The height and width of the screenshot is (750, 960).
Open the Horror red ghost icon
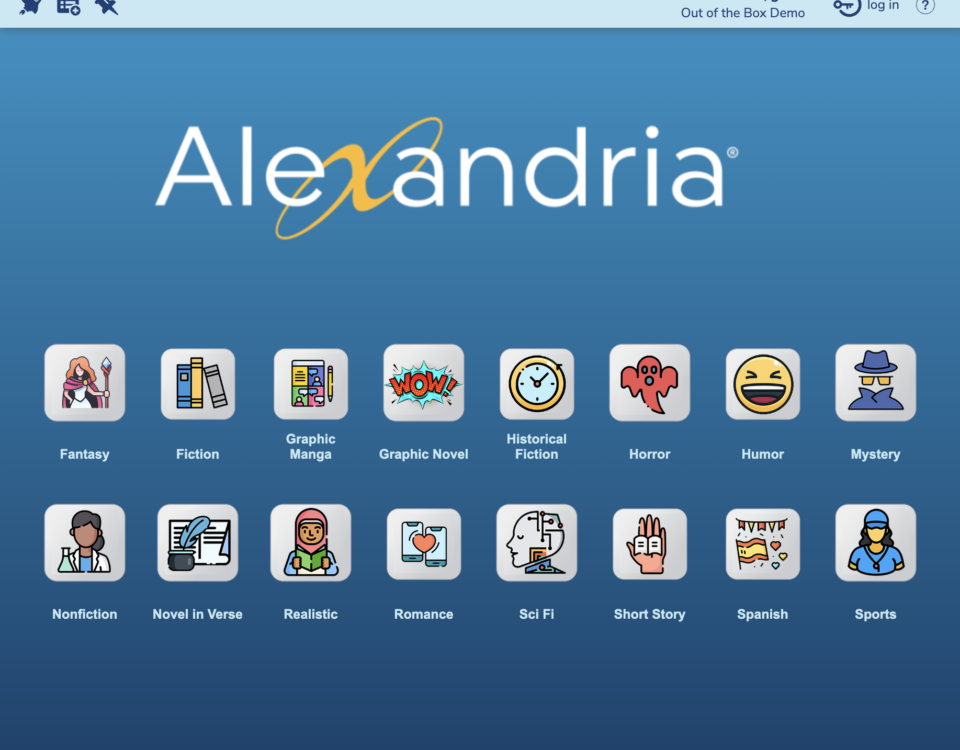pyautogui.click(x=650, y=383)
